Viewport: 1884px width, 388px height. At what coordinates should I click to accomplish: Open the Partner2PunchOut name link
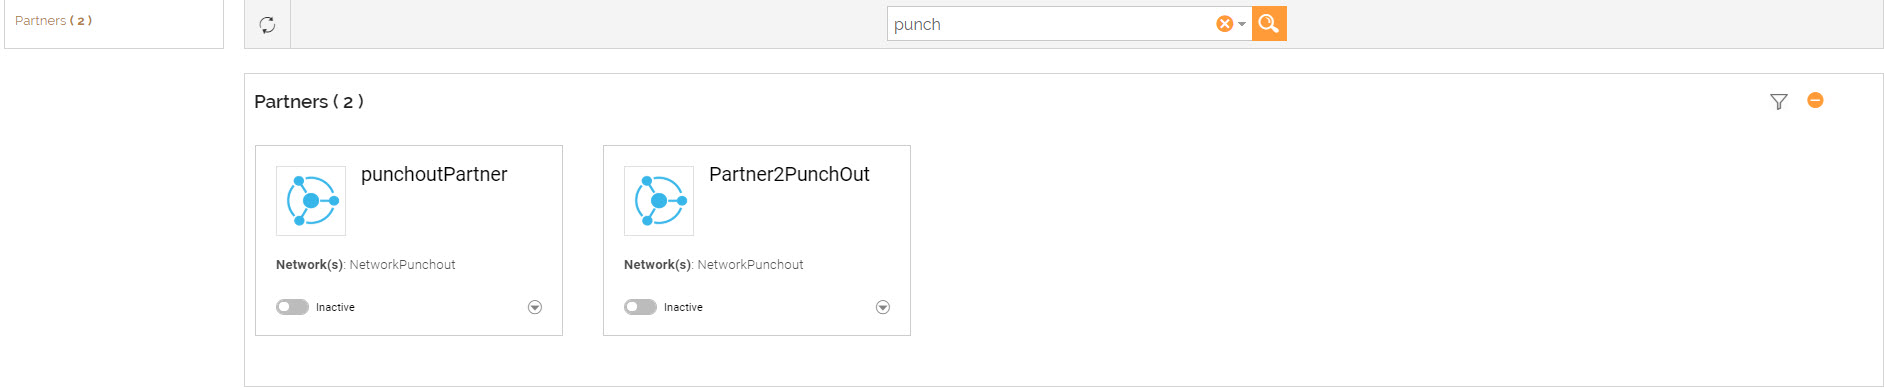(789, 174)
